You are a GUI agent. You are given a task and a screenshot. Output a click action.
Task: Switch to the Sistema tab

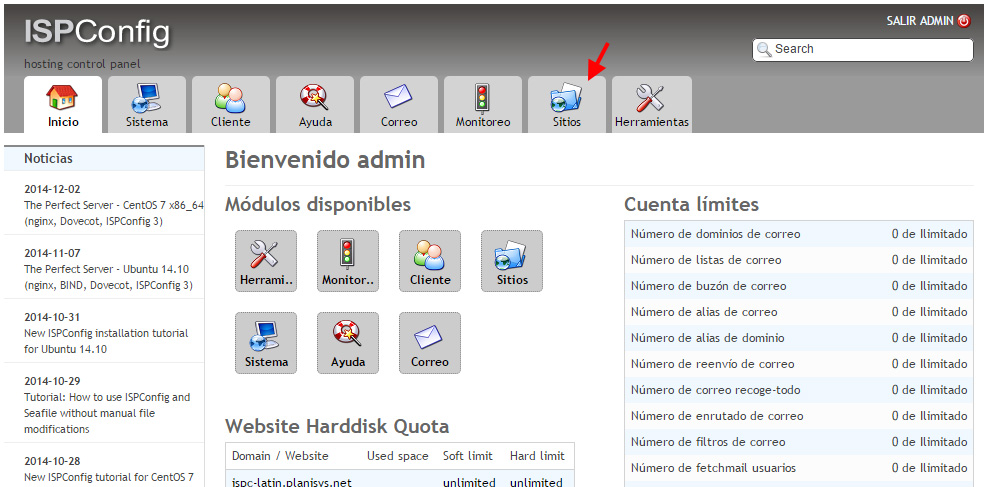pos(147,105)
